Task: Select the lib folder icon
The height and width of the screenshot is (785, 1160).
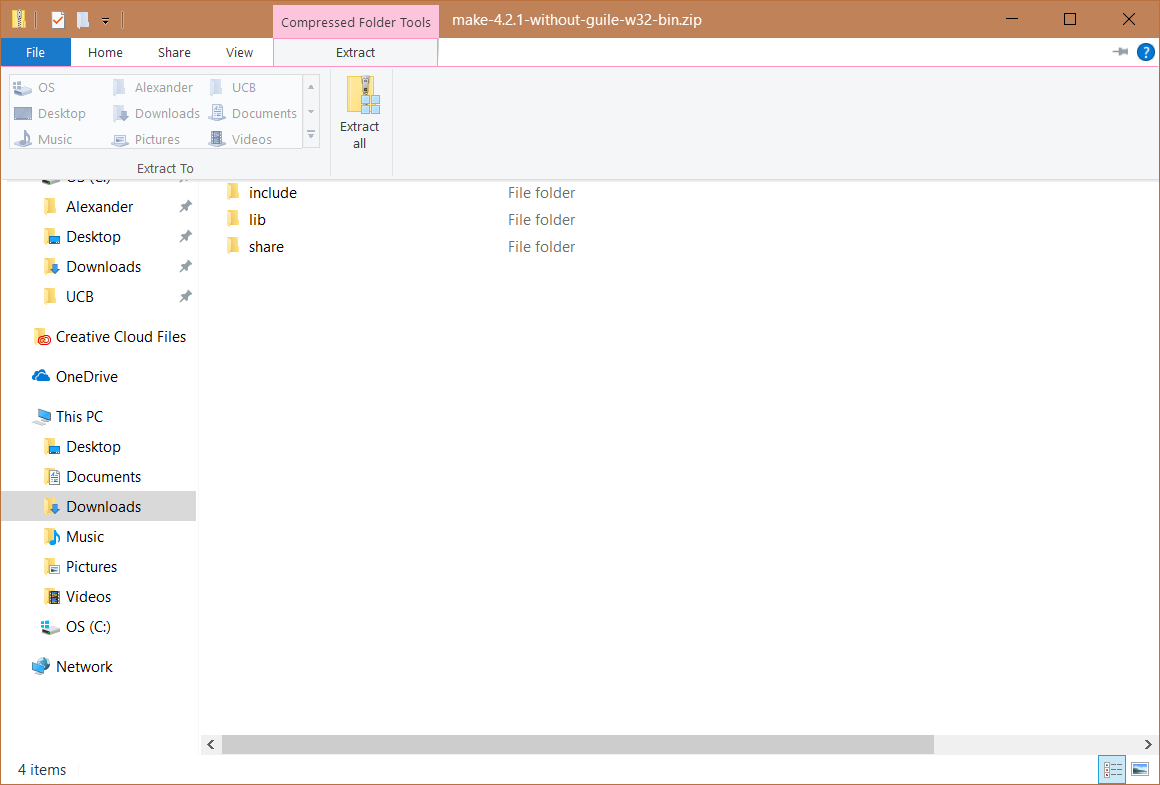Action: tap(233, 220)
